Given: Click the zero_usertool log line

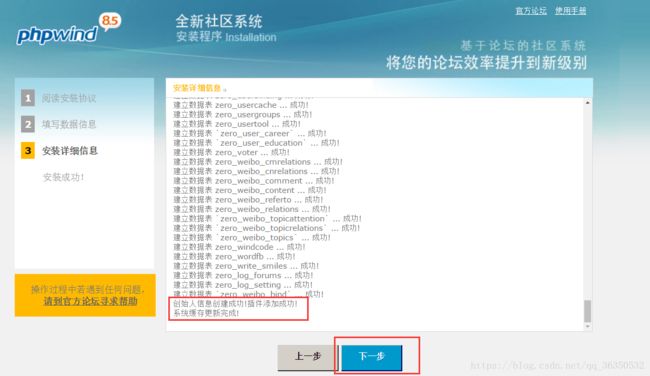Looking at the screenshot, I should [x=237, y=124].
